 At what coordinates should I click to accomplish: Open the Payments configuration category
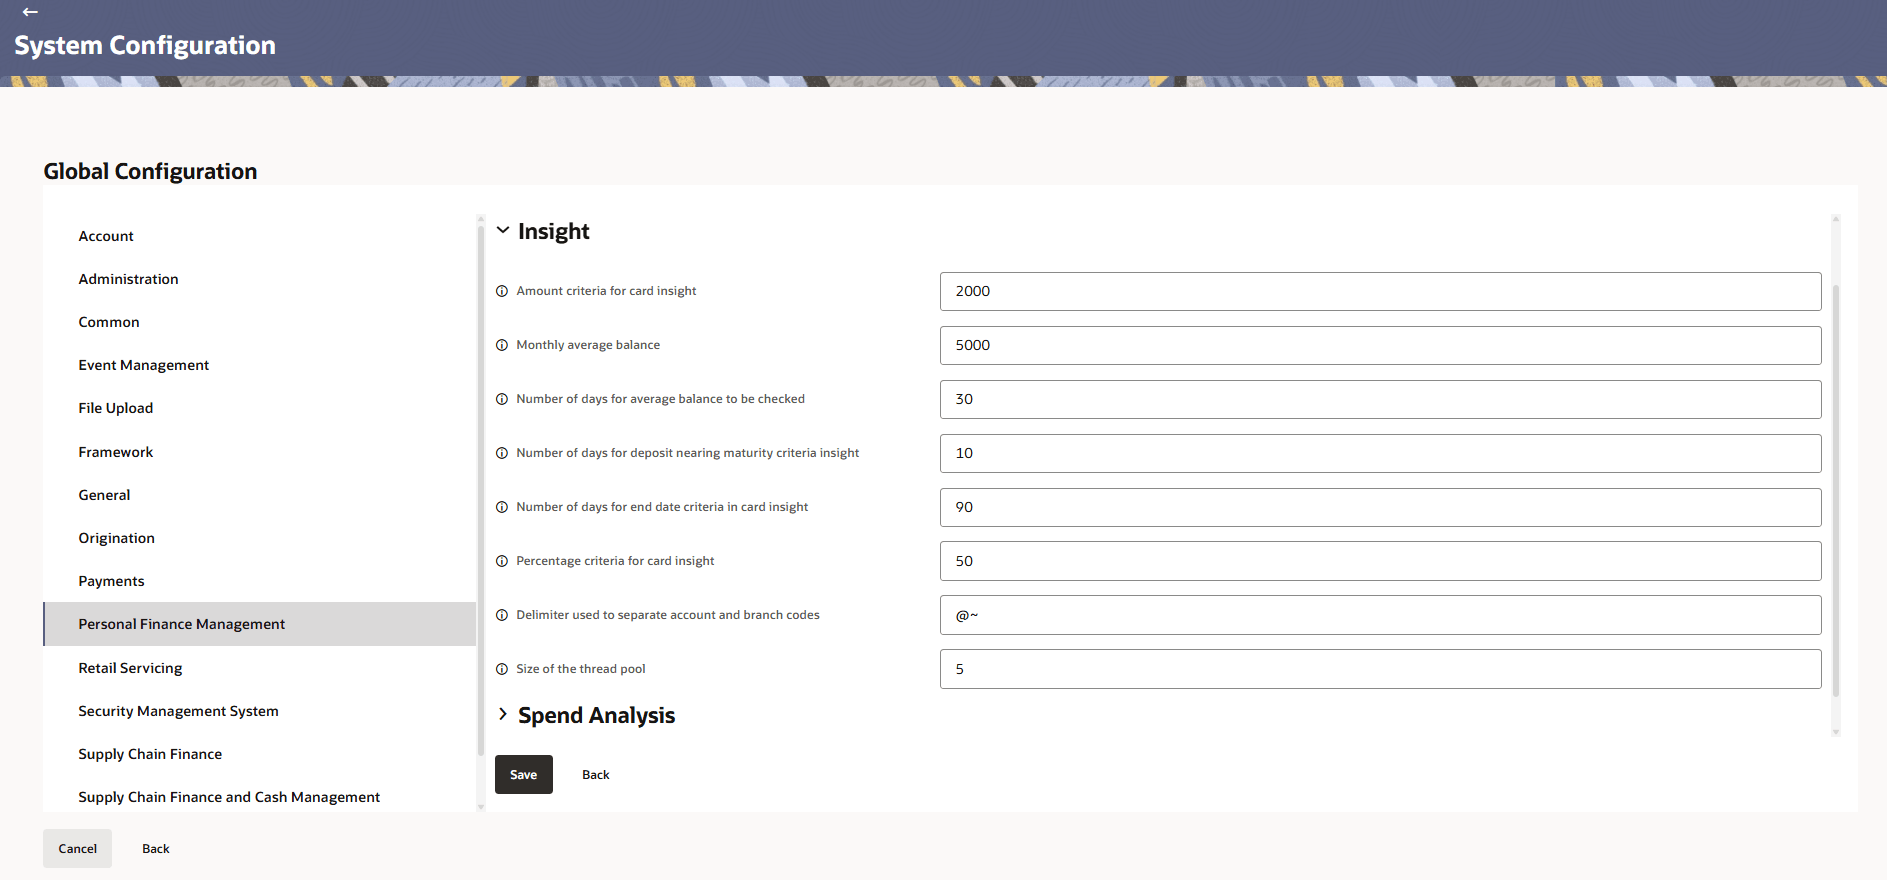click(111, 581)
